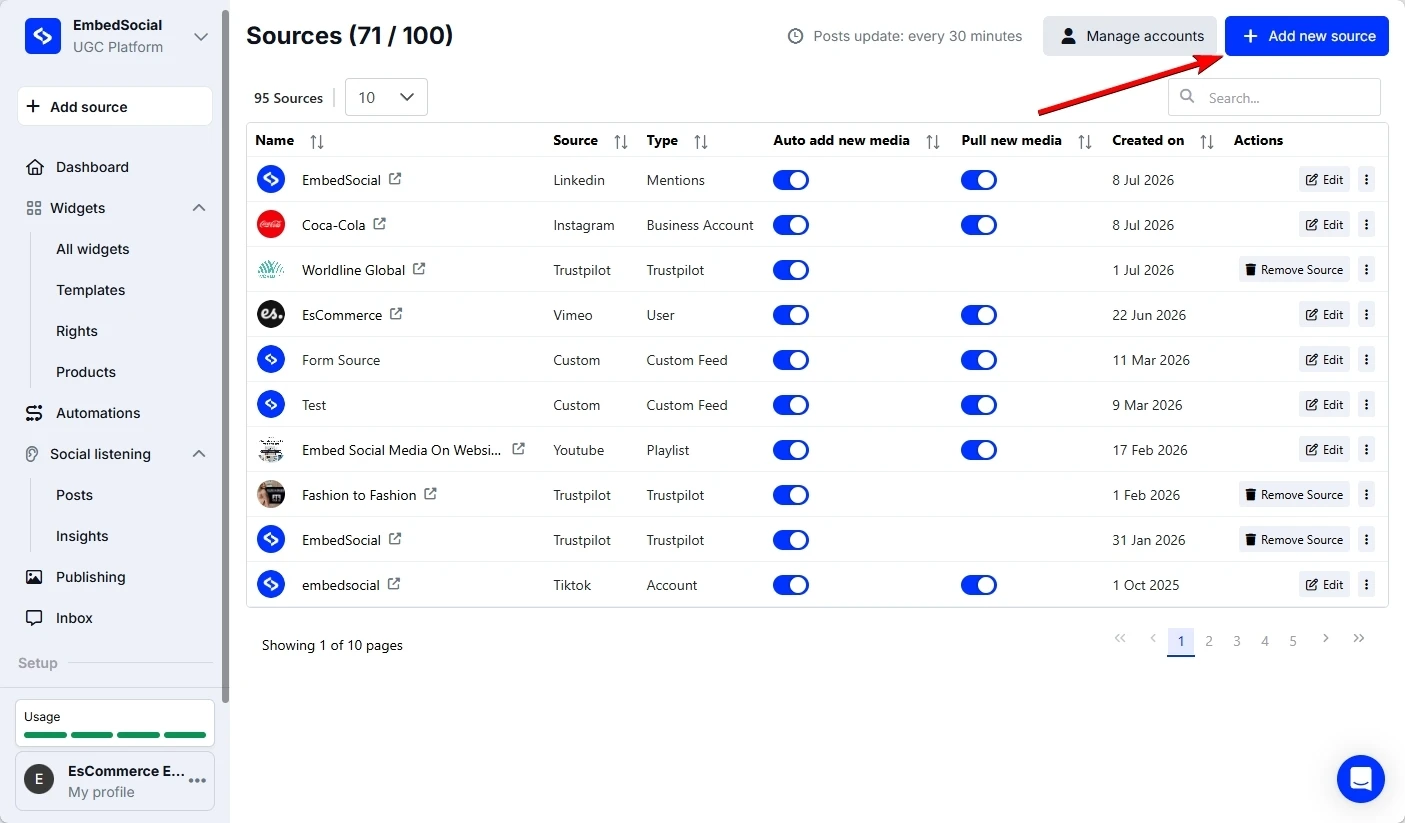Open external link icon beside Worldline Global
Image resolution: width=1405 pixels, height=823 pixels.
coord(419,269)
